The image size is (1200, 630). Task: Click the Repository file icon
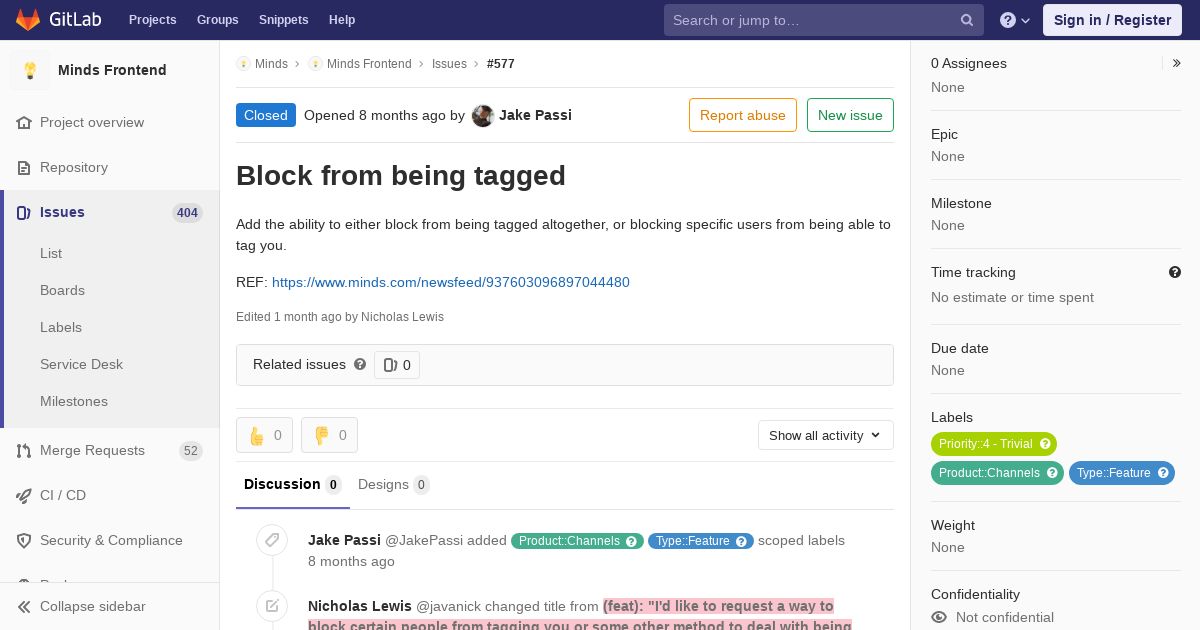pyautogui.click(x=24, y=168)
